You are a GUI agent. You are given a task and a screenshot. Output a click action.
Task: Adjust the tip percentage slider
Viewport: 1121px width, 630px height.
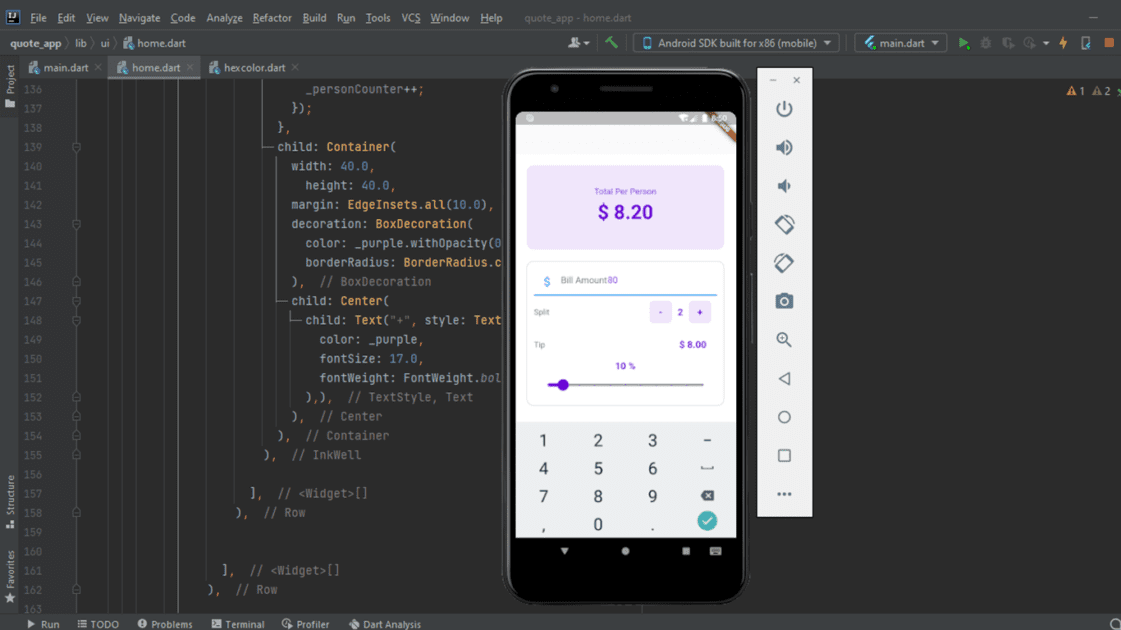pos(562,384)
